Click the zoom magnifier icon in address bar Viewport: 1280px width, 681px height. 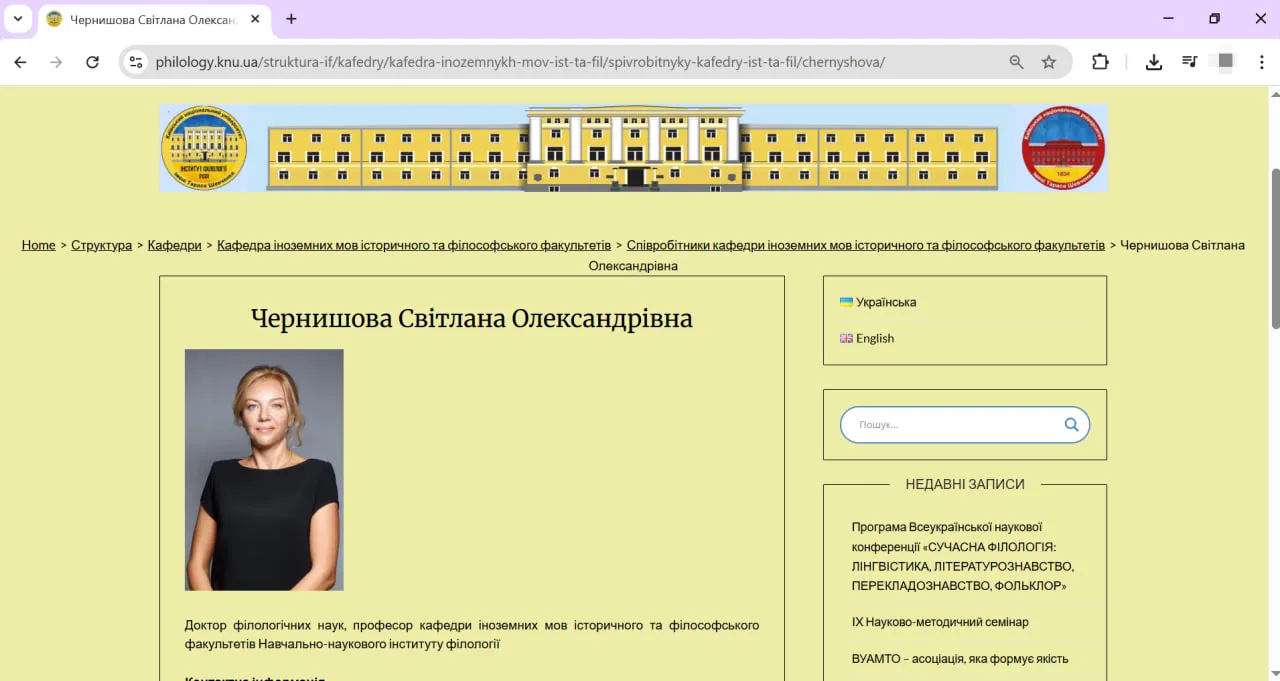1016,62
